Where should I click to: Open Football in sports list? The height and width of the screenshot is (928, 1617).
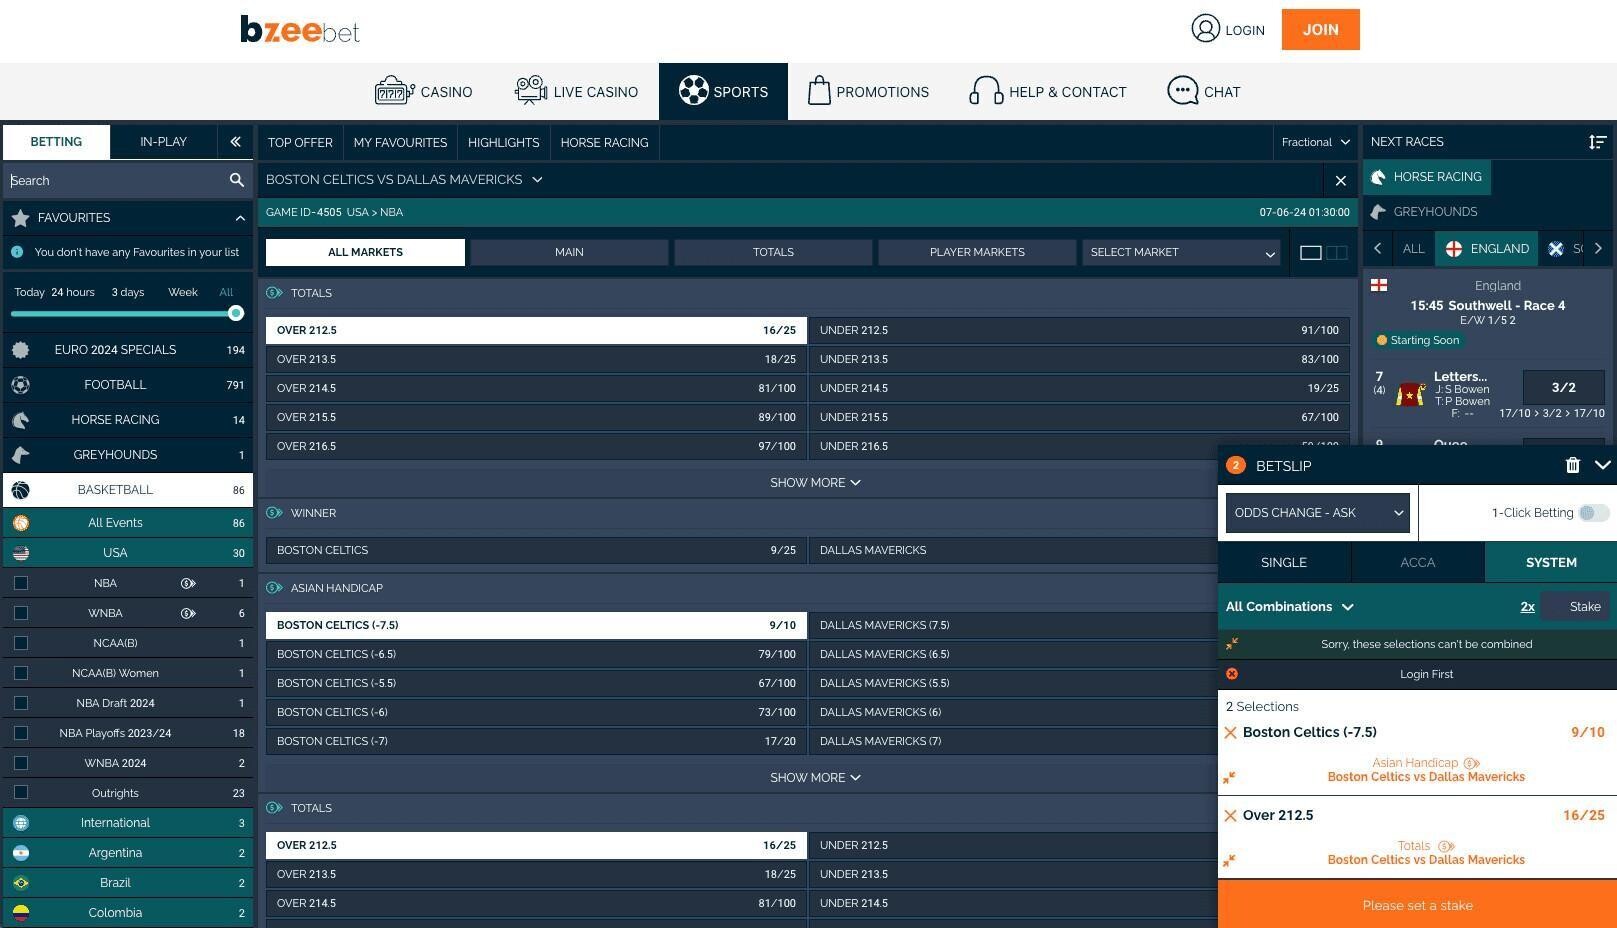(x=127, y=385)
